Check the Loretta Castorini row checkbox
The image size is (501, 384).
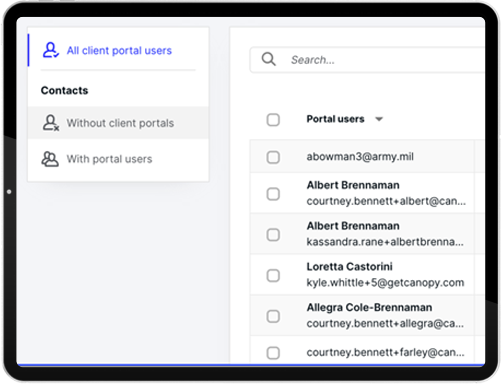273,275
